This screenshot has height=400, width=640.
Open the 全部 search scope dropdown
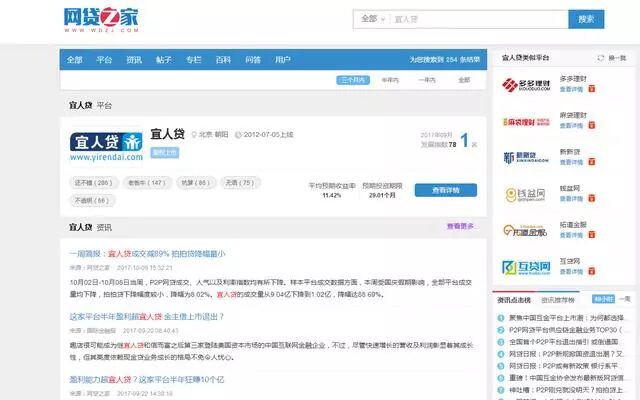[x=373, y=19]
